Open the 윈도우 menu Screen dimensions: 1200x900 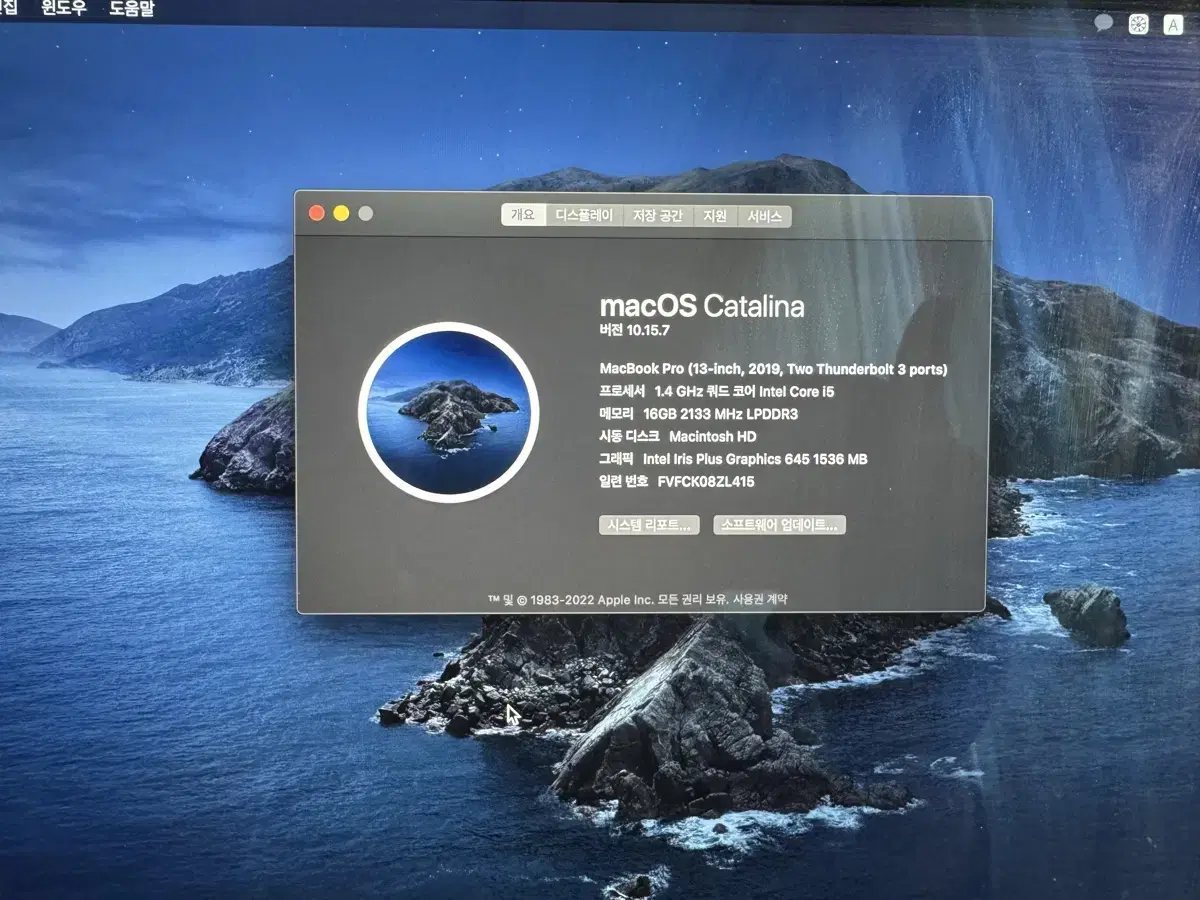[x=63, y=8]
